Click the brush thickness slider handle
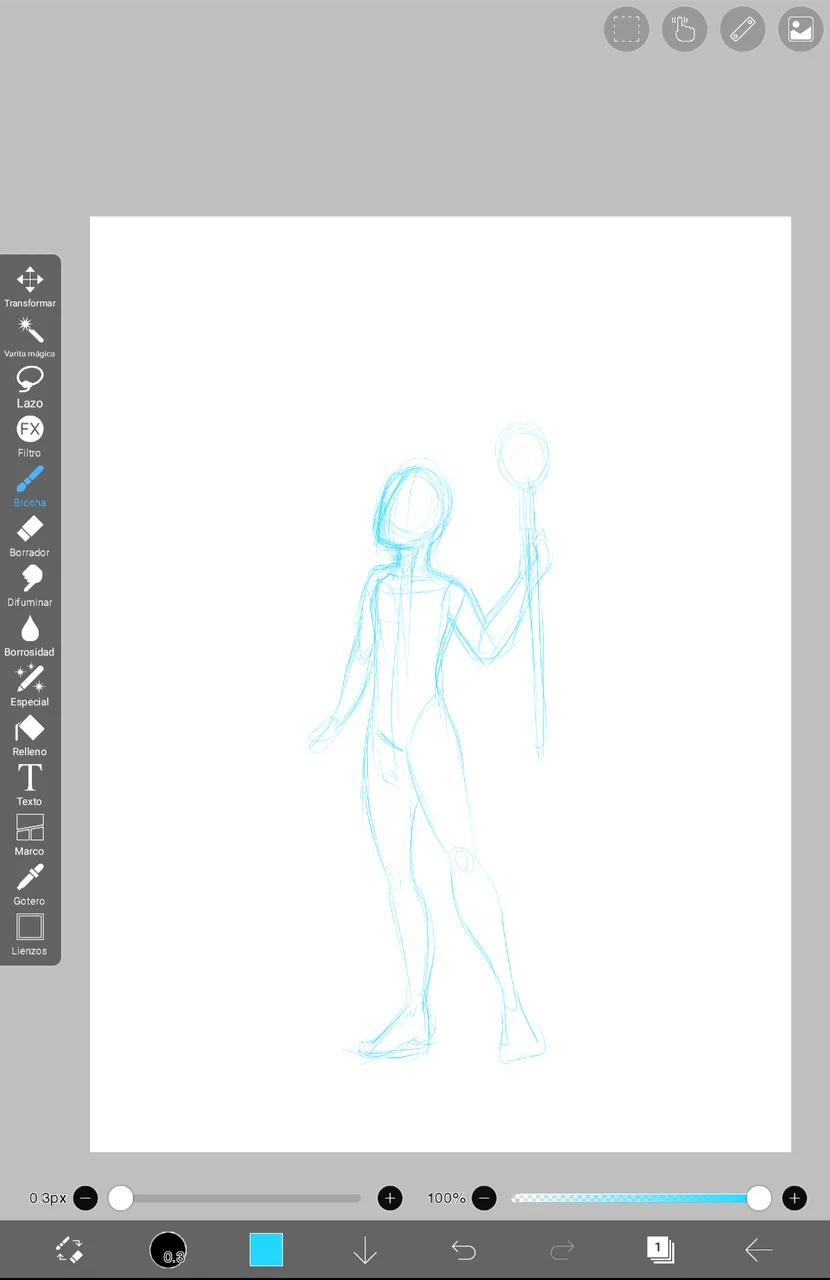 (x=121, y=1198)
